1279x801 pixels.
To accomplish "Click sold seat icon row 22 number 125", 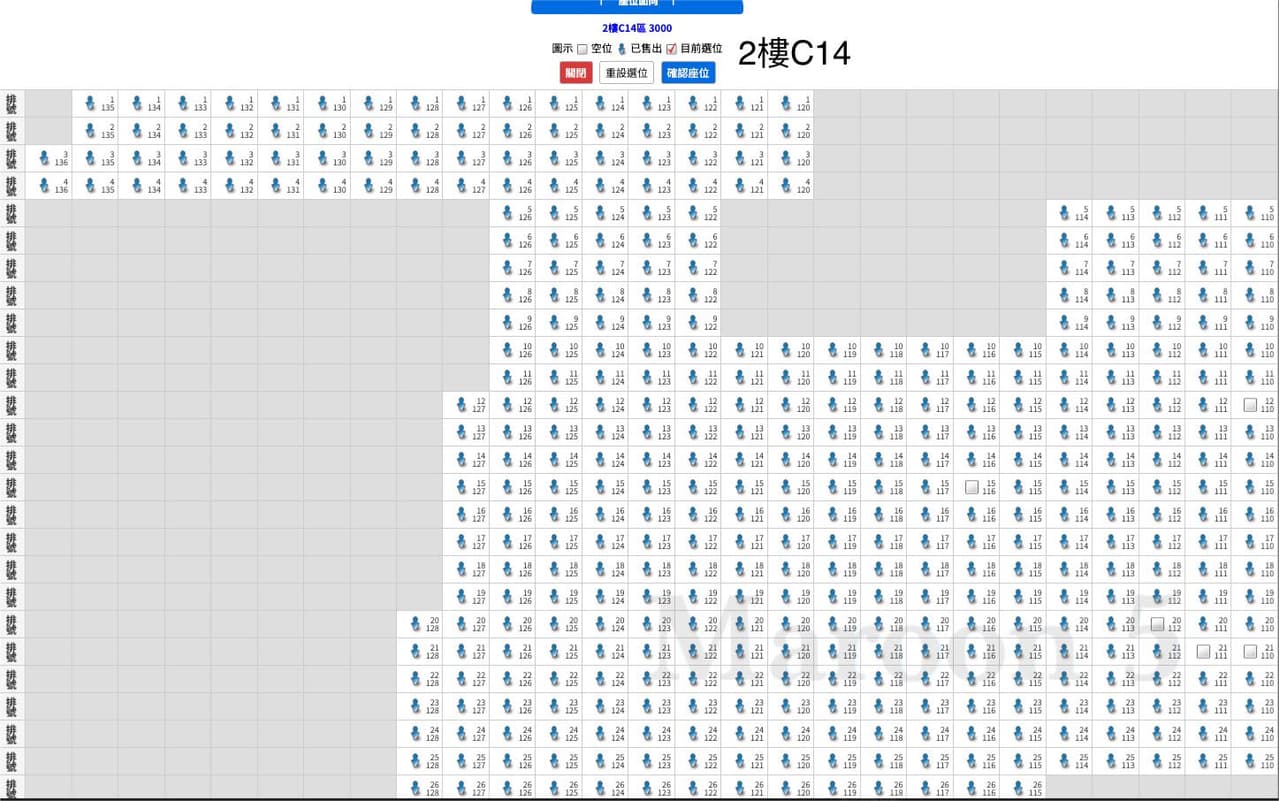I will click(x=555, y=679).
